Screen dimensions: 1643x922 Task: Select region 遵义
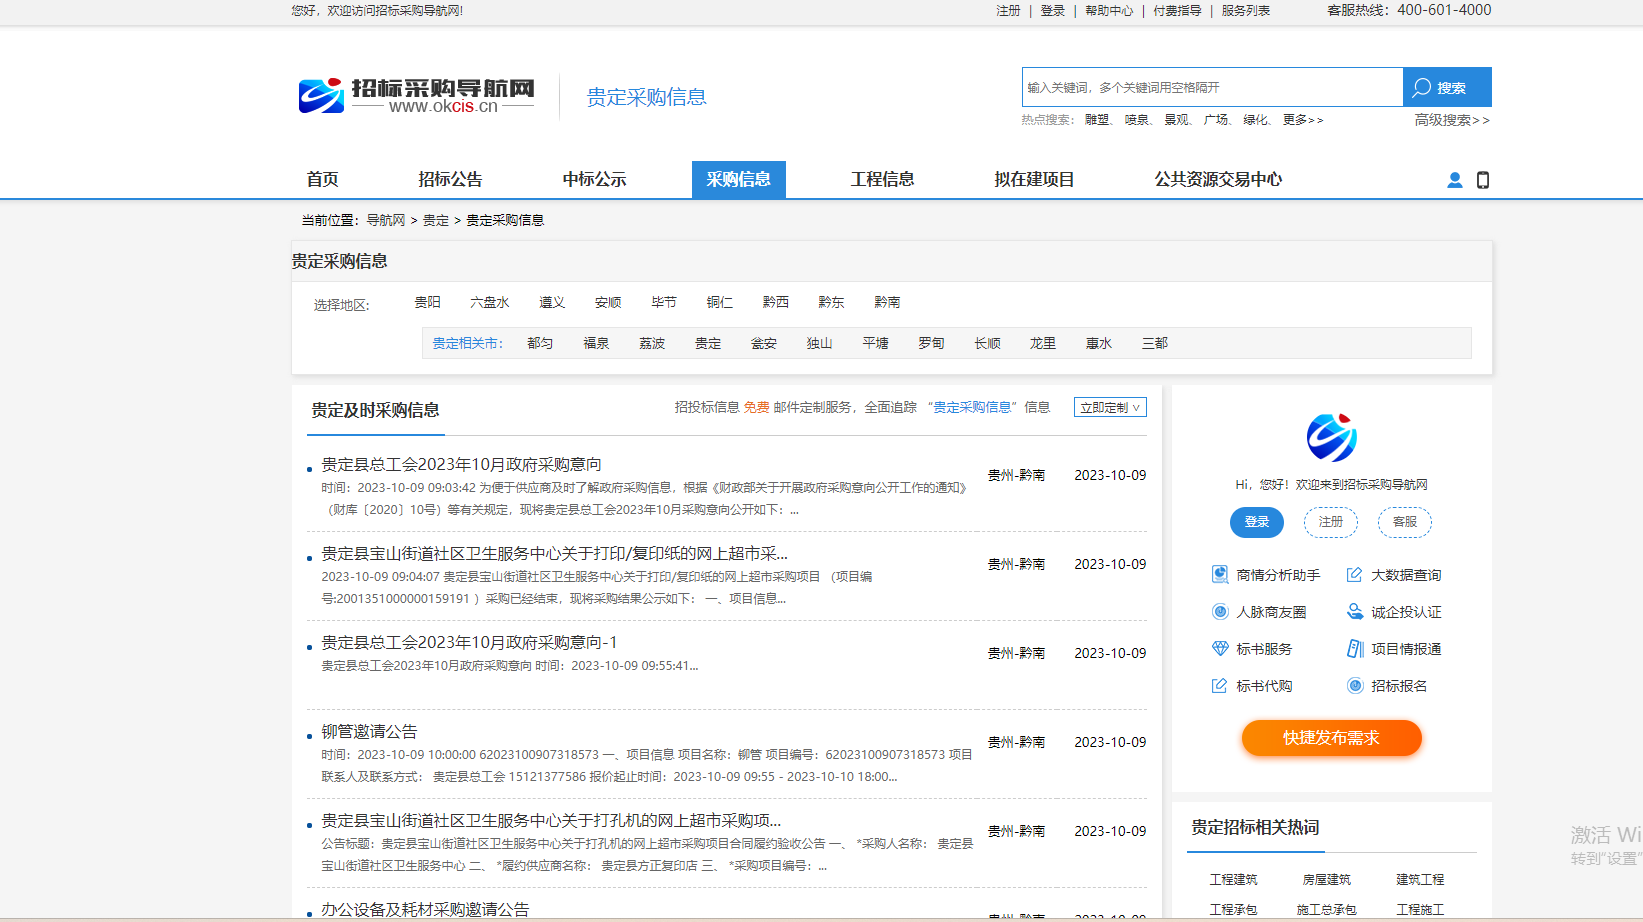[552, 302]
